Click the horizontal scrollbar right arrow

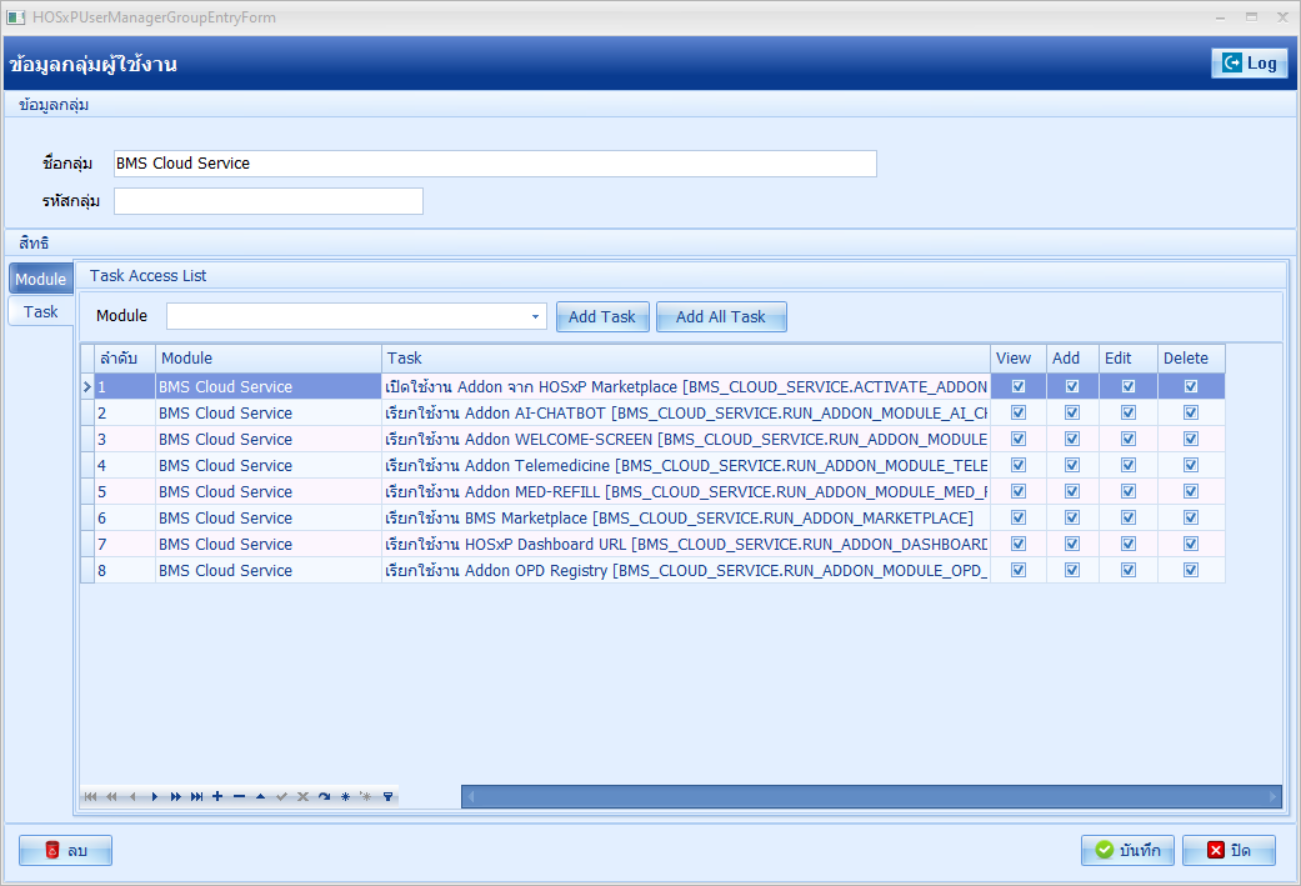coord(1272,797)
